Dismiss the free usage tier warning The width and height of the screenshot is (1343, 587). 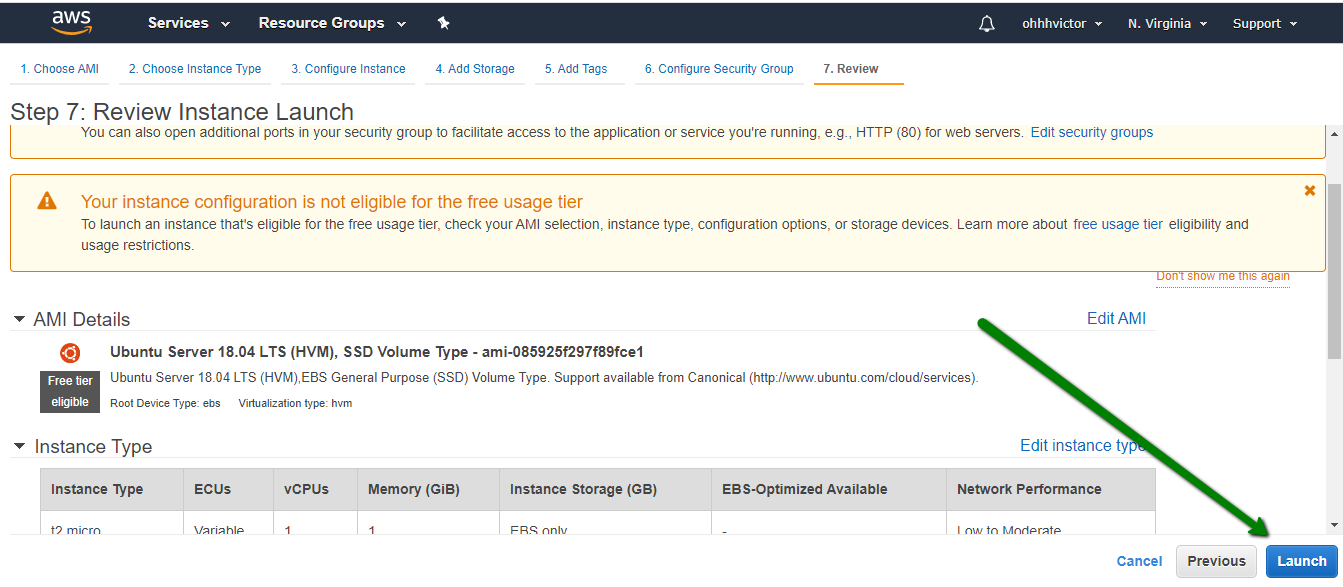click(1310, 190)
